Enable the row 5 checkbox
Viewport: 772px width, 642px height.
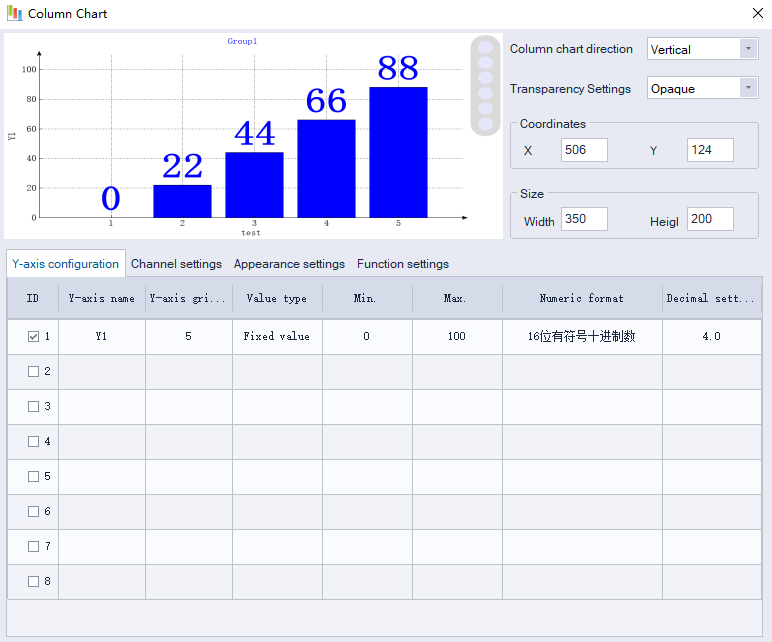point(33,476)
